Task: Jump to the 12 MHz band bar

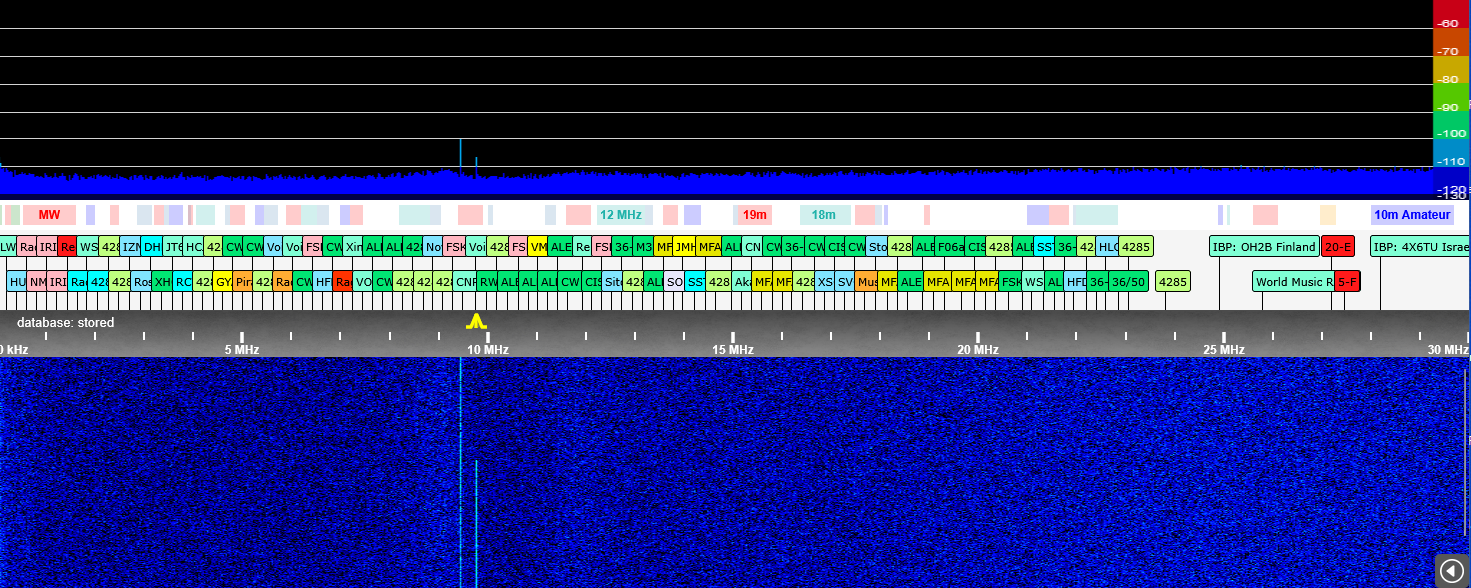Action: pyautogui.click(x=622, y=215)
